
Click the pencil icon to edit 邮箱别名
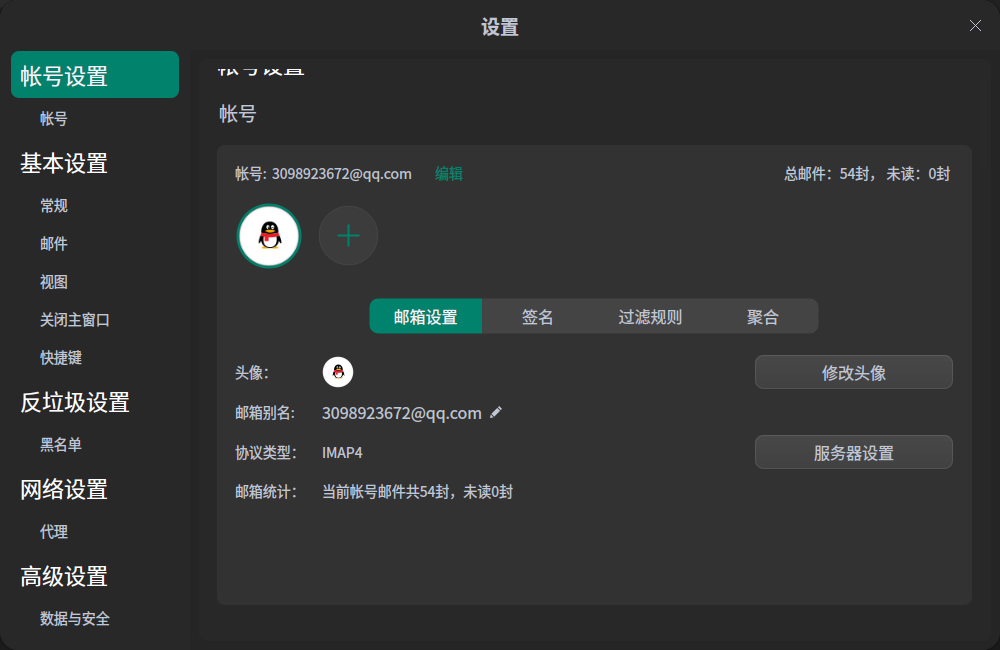[x=496, y=412]
